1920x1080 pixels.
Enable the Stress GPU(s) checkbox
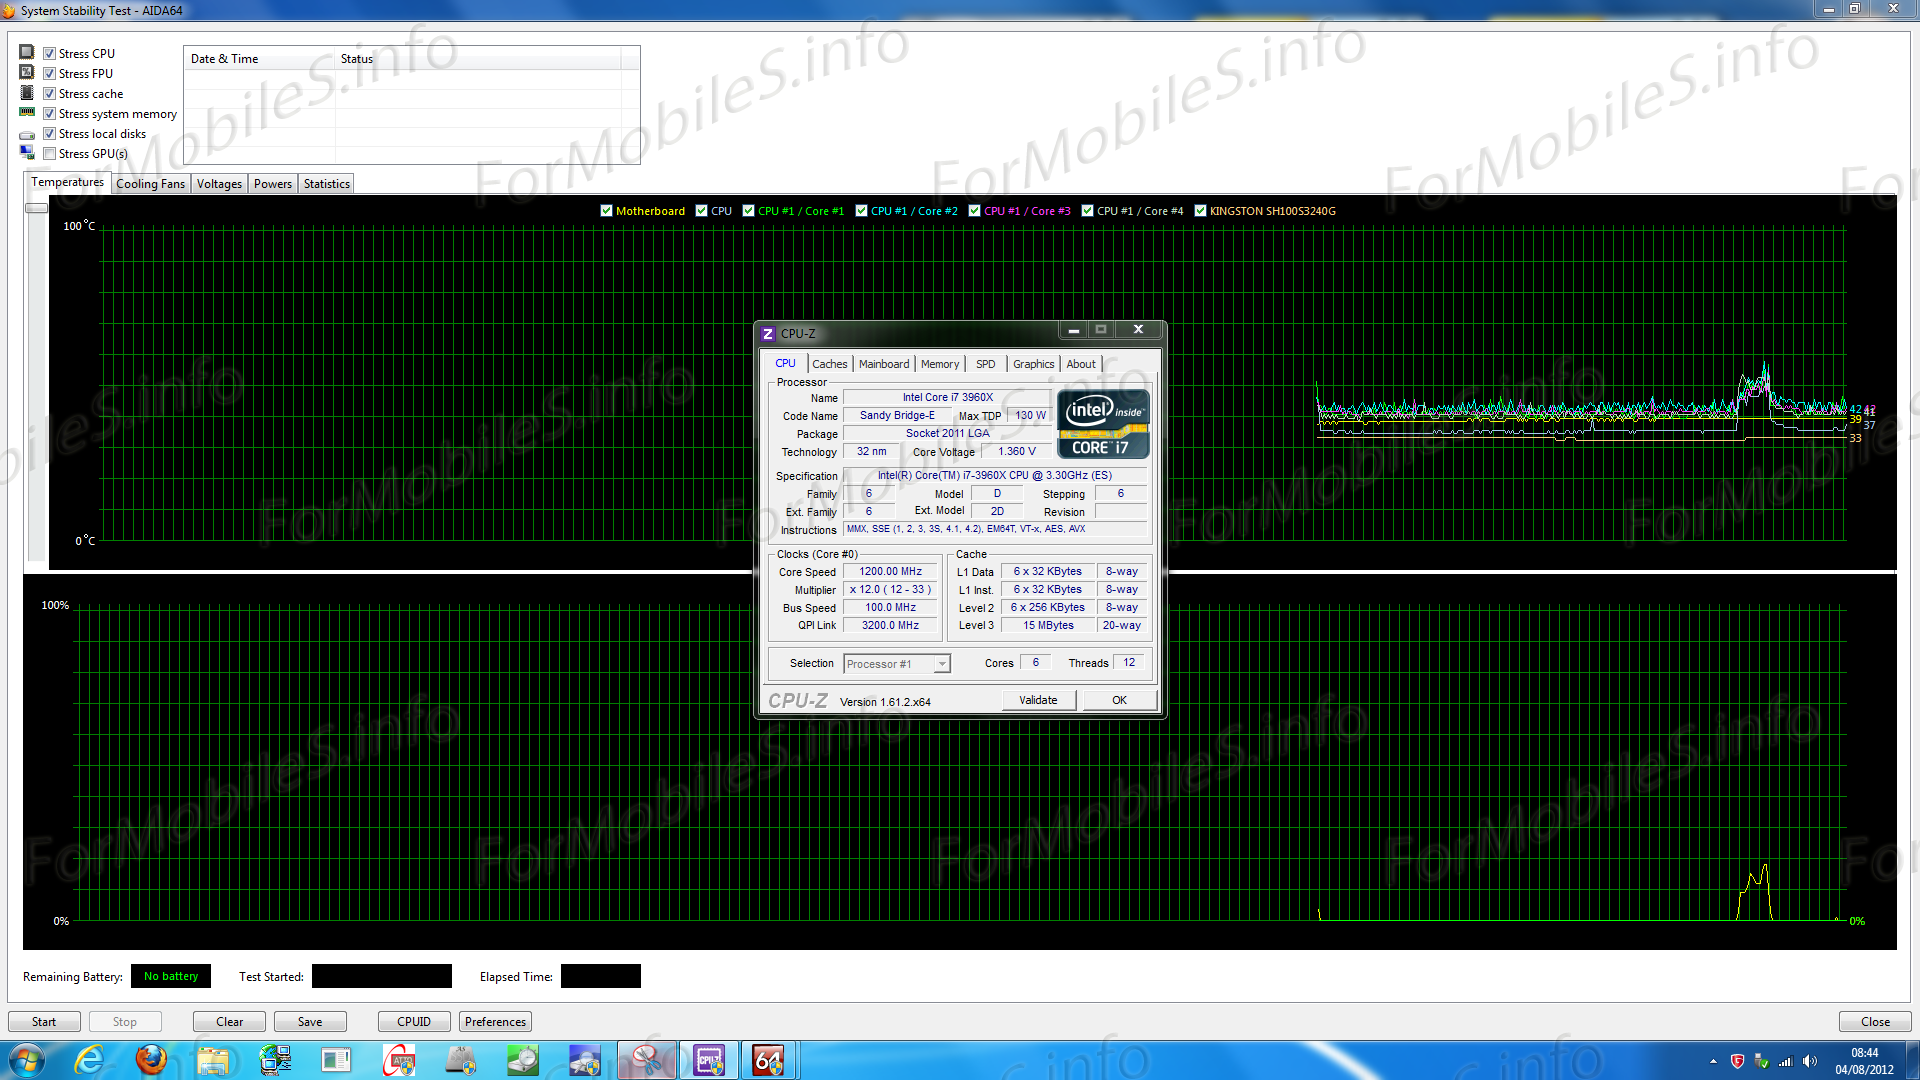(x=49, y=154)
